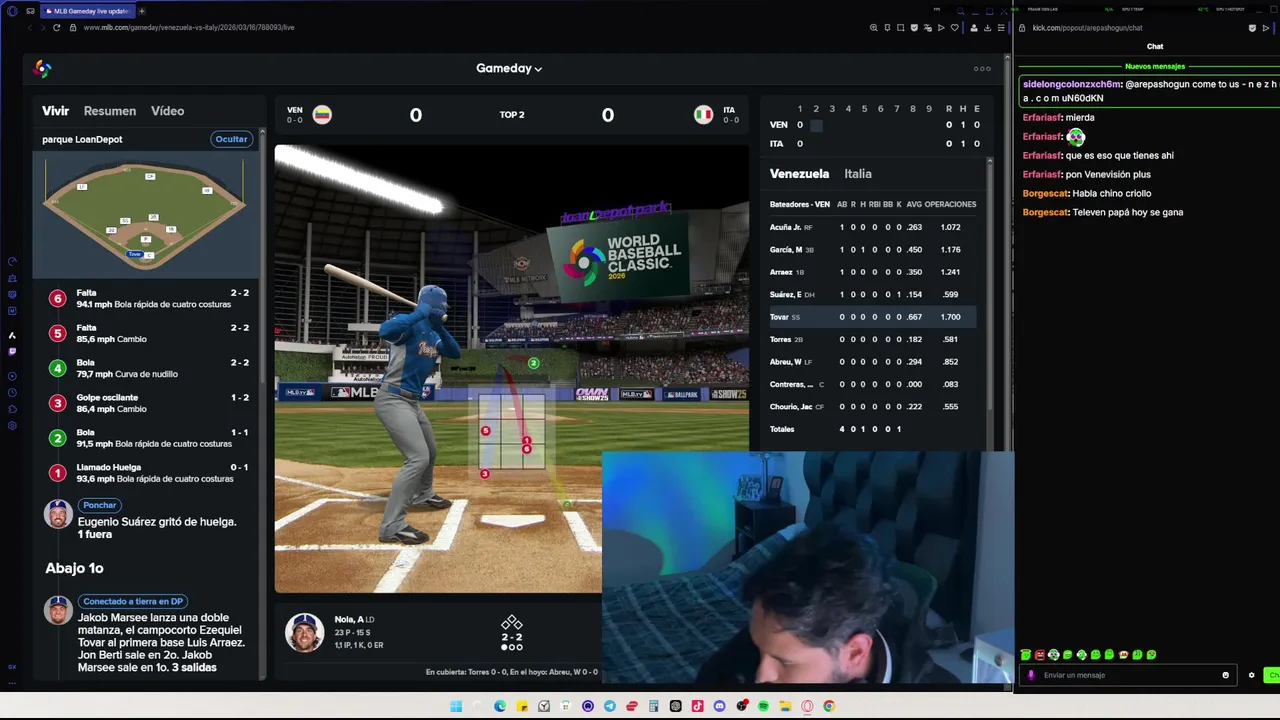This screenshot has width=1280, height=720.
Task: Click pitcher Nola's headshot
Action: pos(304,632)
